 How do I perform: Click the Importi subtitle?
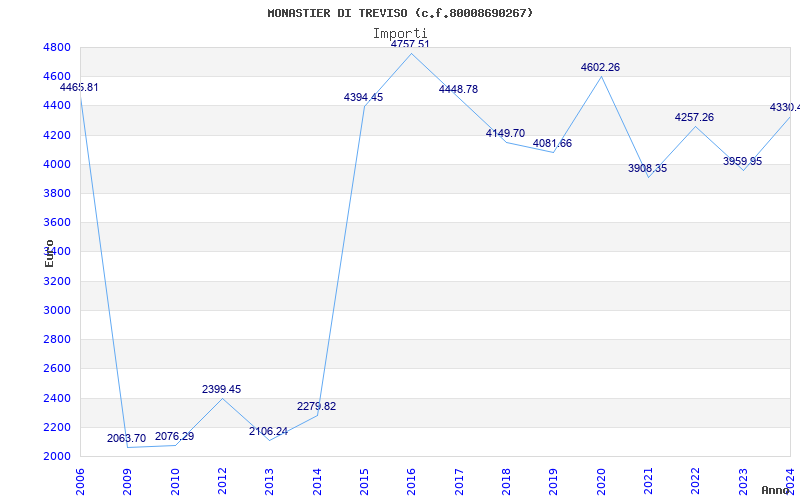pyautogui.click(x=399, y=33)
